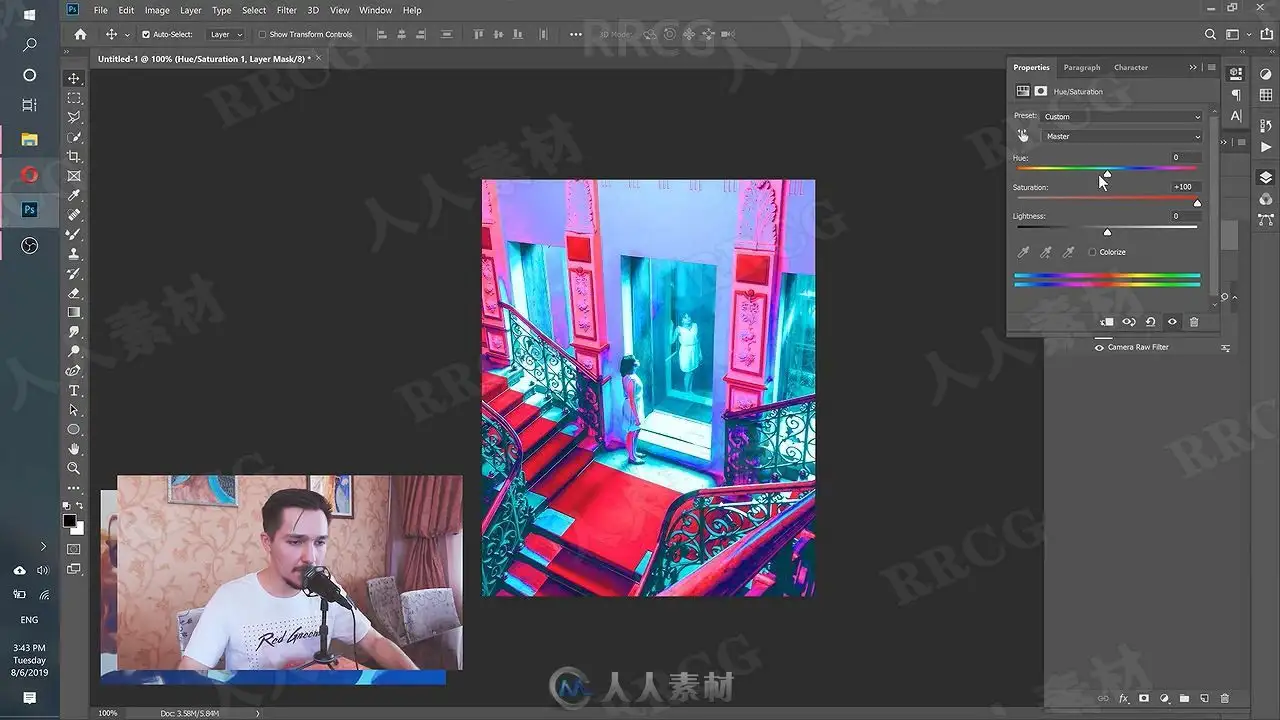This screenshot has height=720, width=1280.
Task: Switch foreground and background colors
Action: click(x=79, y=506)
